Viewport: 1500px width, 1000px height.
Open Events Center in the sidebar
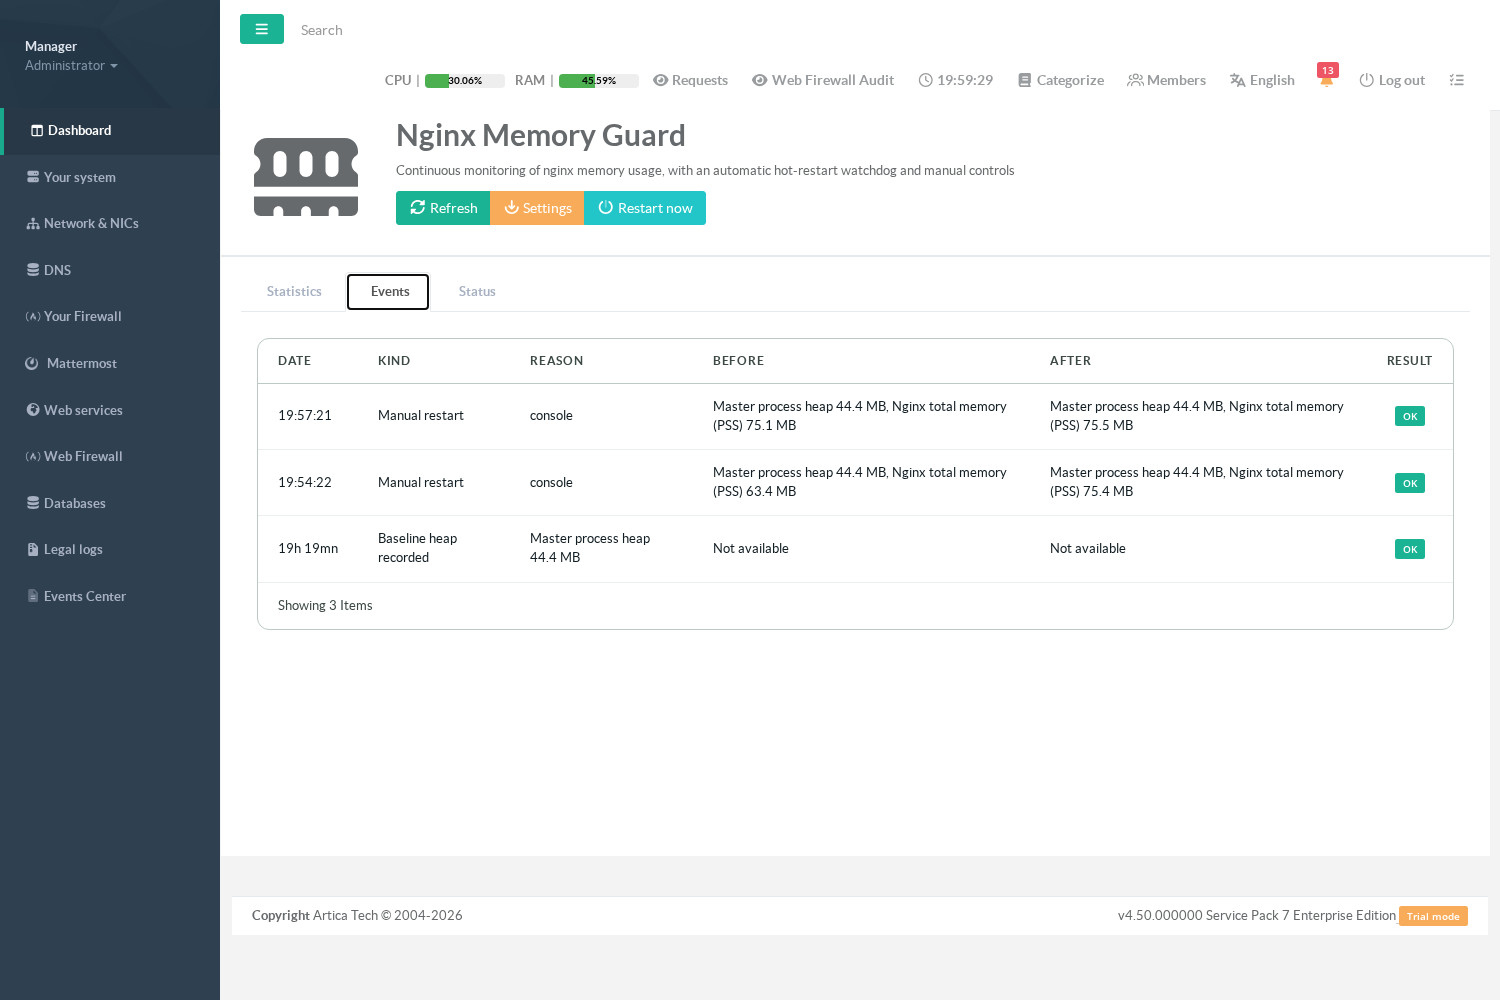pos(110,596)
